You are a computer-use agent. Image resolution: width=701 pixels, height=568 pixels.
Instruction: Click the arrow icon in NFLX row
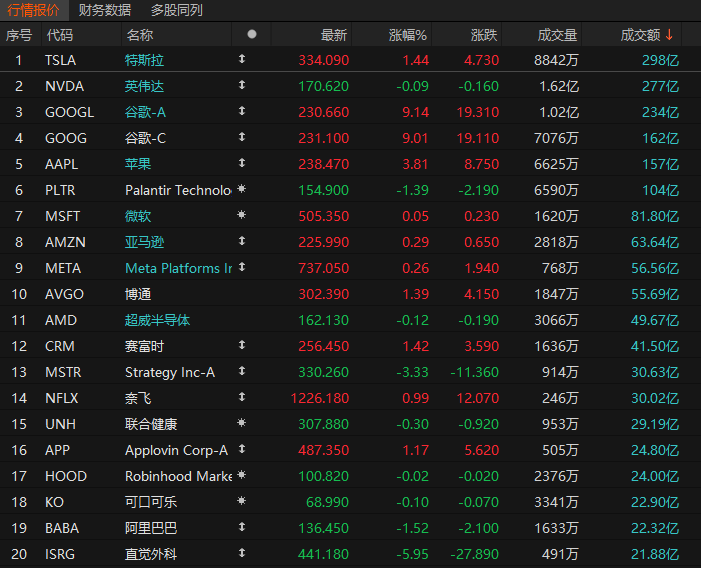[x=242, y=396]
